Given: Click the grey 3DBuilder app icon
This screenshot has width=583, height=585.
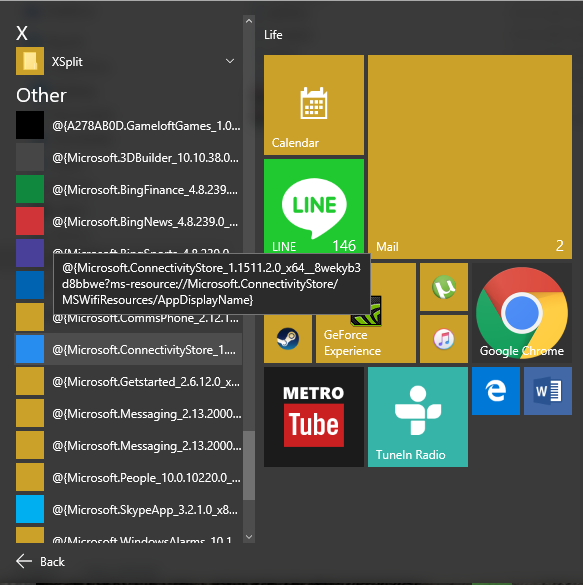Looking at the screenshot, I should click(x=30, y=157).
